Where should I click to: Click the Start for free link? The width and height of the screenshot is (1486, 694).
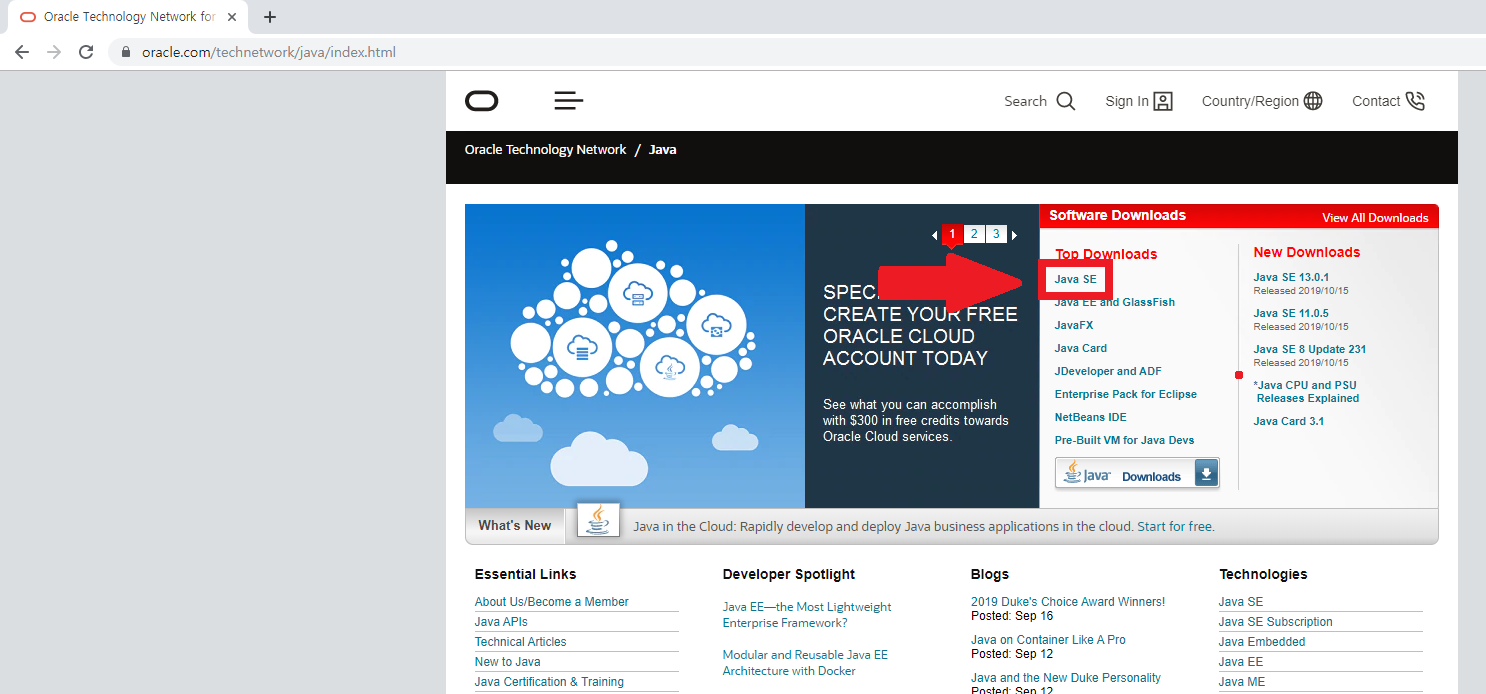click(x=1174, y=526)
